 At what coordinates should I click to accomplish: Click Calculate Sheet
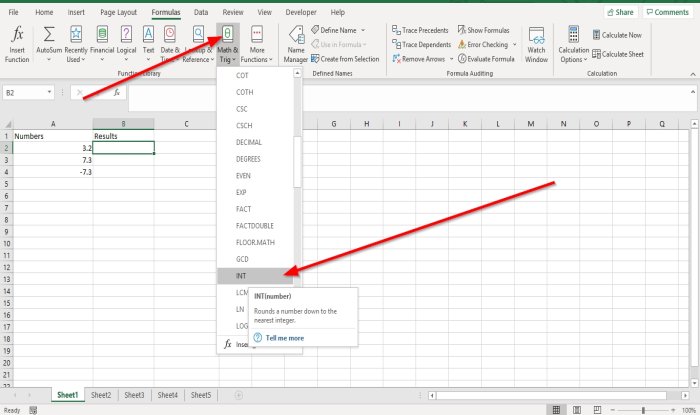(x=618, y=54)
